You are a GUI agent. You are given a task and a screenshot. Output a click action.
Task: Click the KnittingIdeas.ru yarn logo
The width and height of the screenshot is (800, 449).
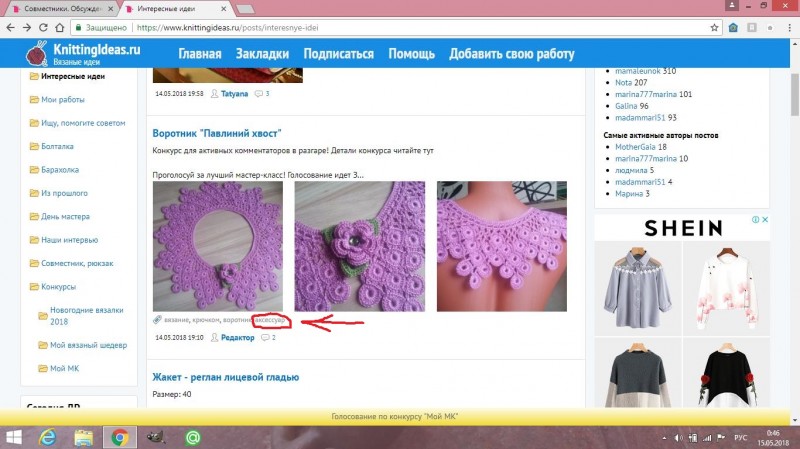(x=37, y=54)
